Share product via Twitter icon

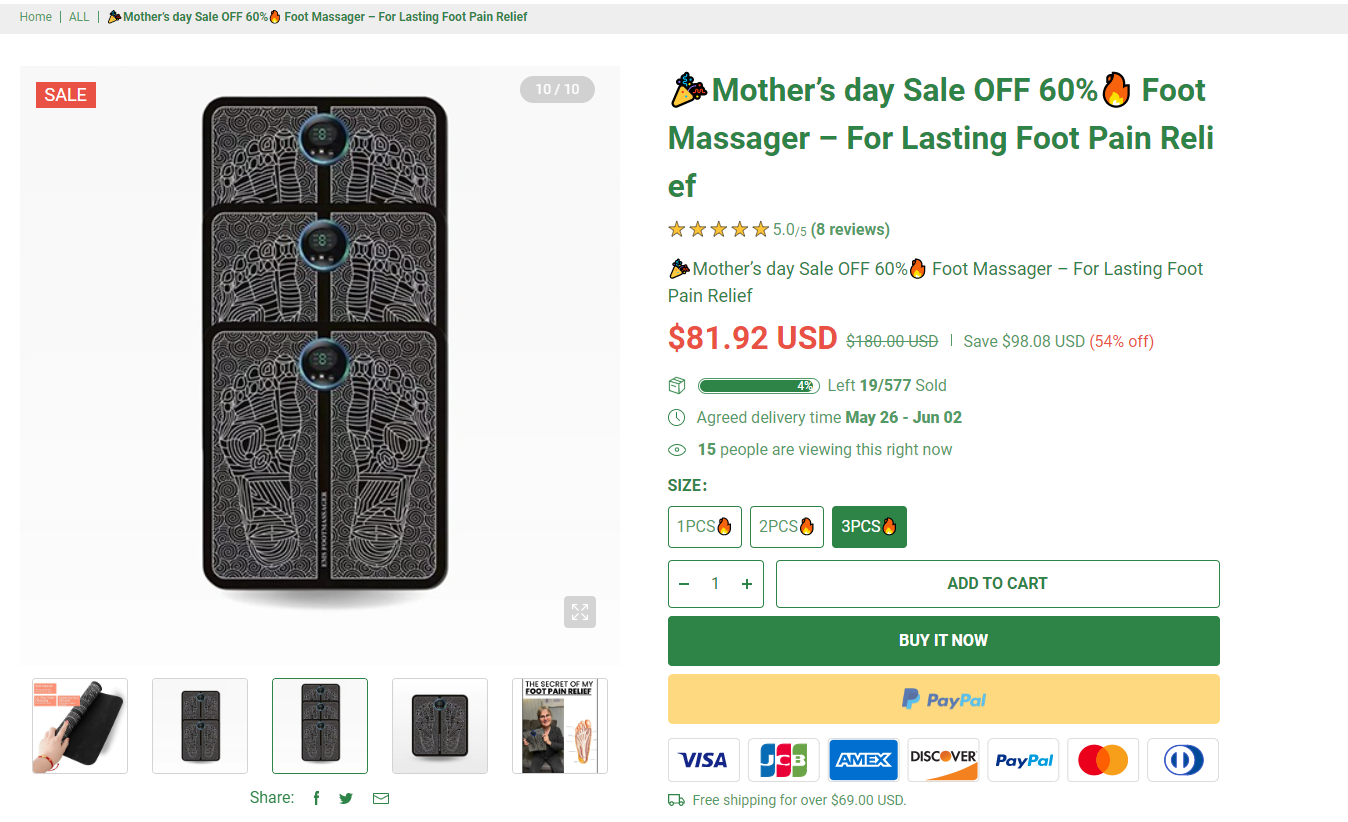(x=346, y=798)
